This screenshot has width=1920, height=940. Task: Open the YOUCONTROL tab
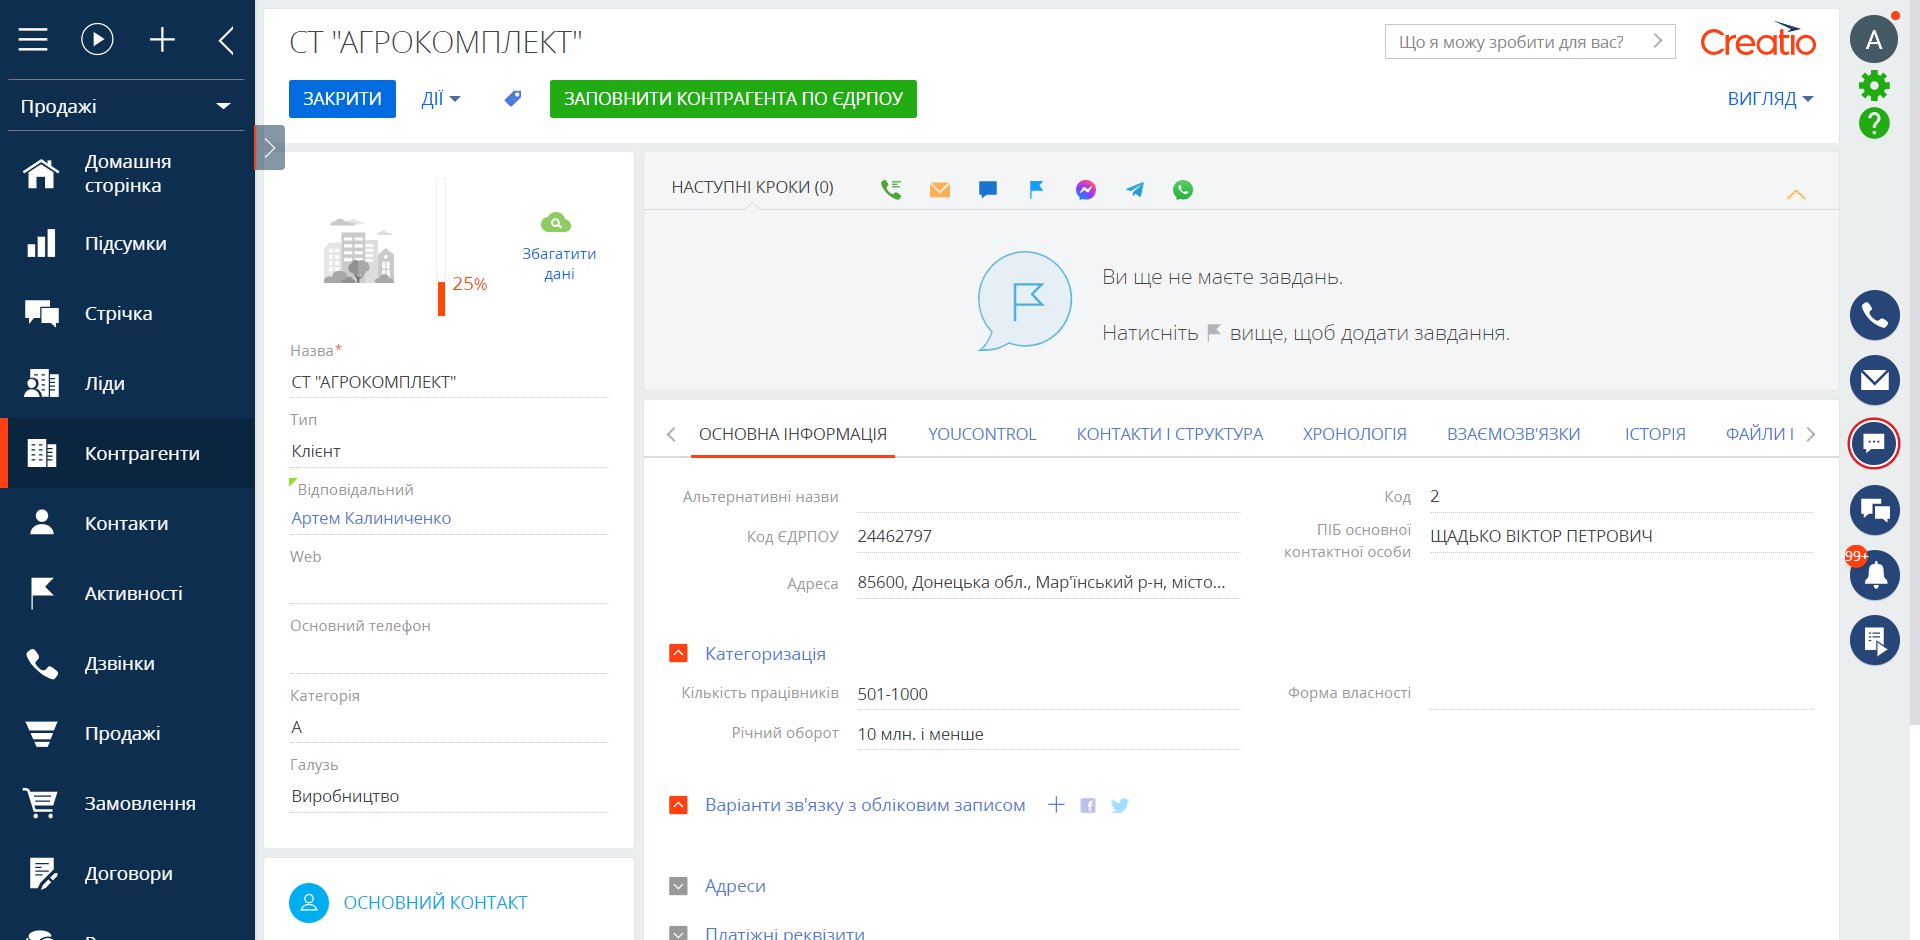[x=981, y=434]
